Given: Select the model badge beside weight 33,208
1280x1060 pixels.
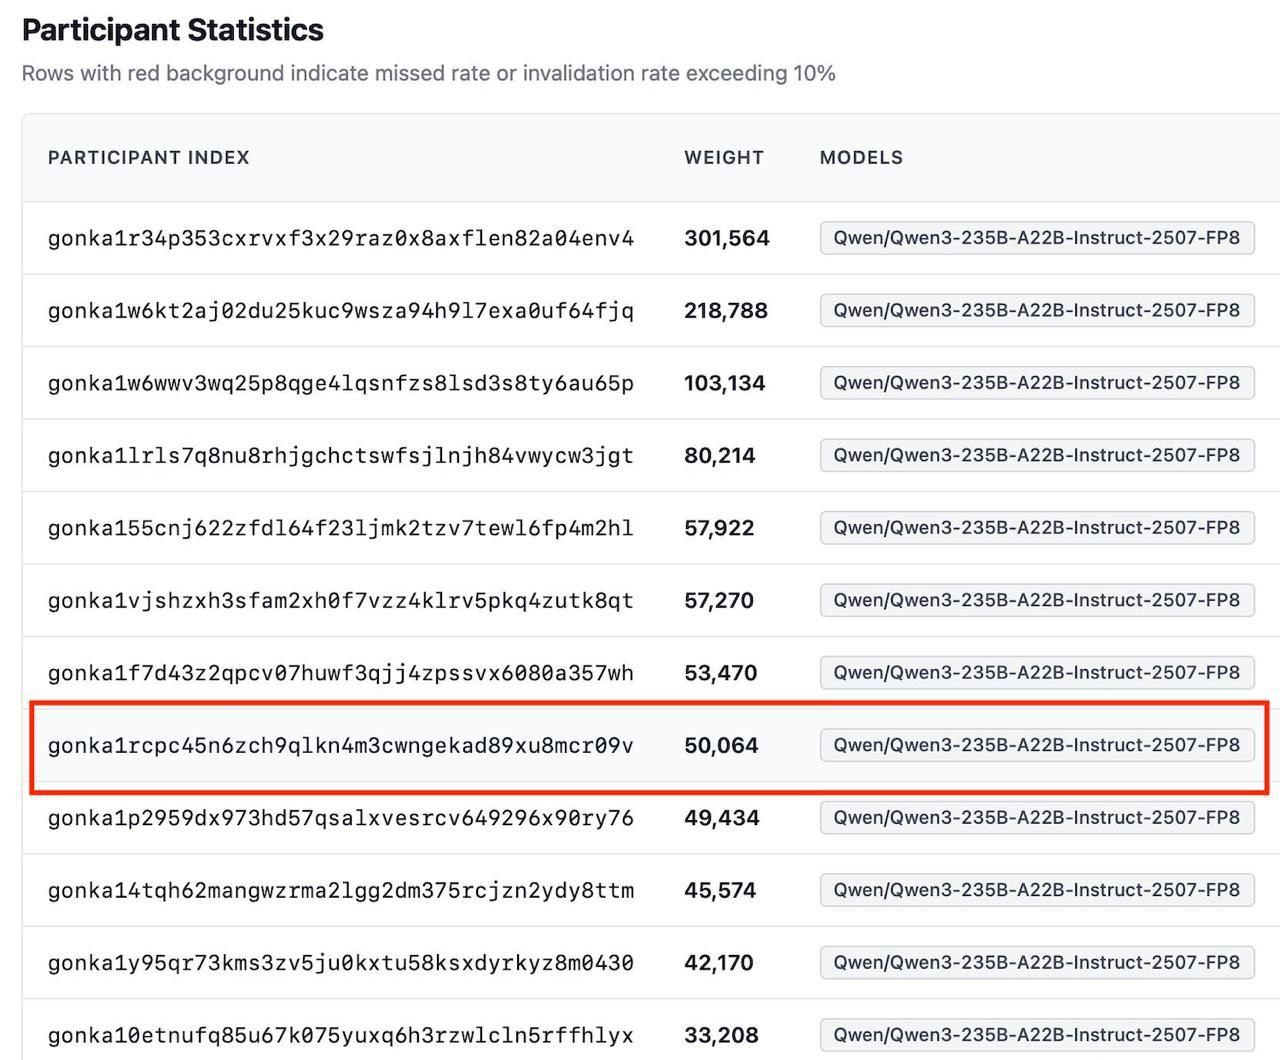Looking at the screenshot, I should pyautogui.click(x=1037, y=1035).
